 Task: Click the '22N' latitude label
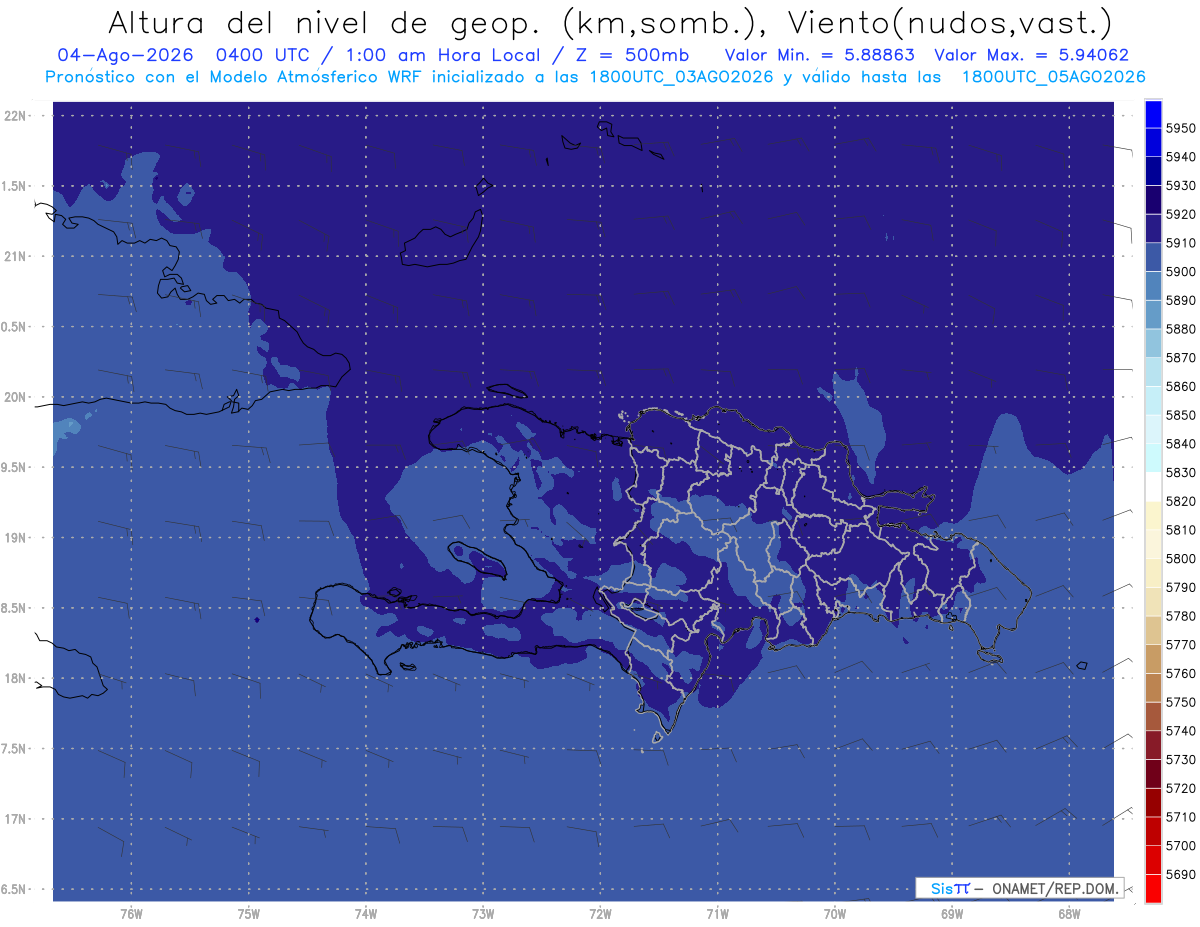[x=16, y=115]
